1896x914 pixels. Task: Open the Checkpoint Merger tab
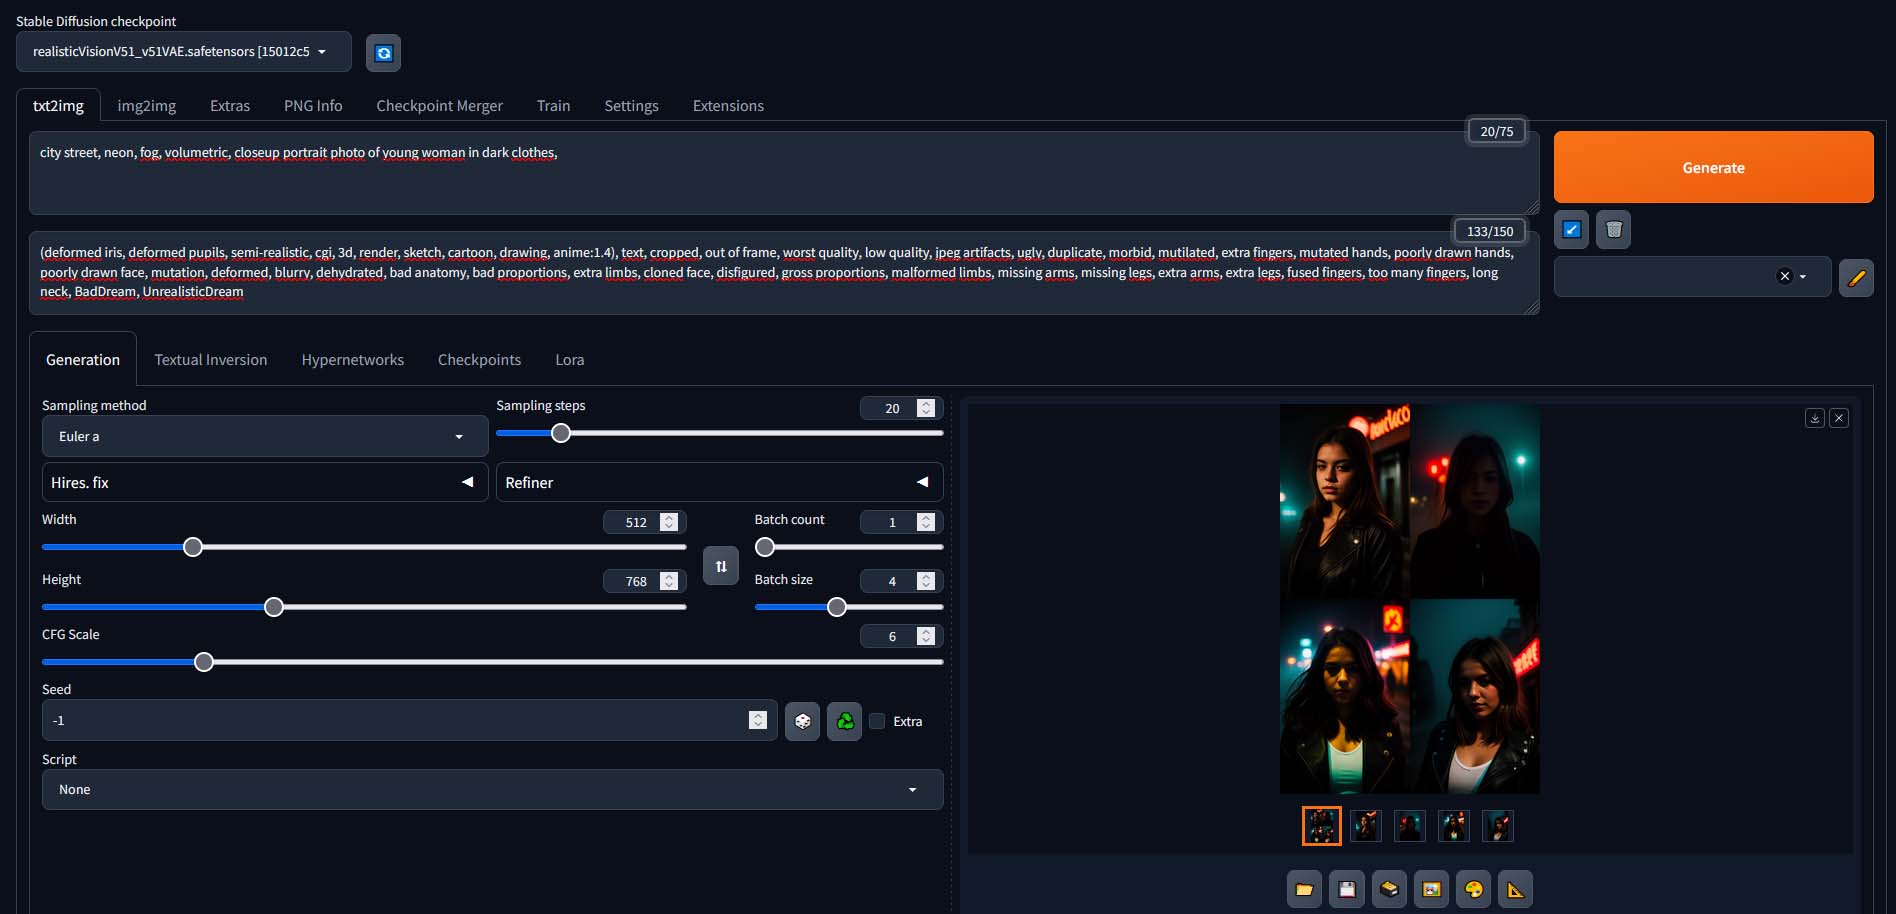point(439,106)
